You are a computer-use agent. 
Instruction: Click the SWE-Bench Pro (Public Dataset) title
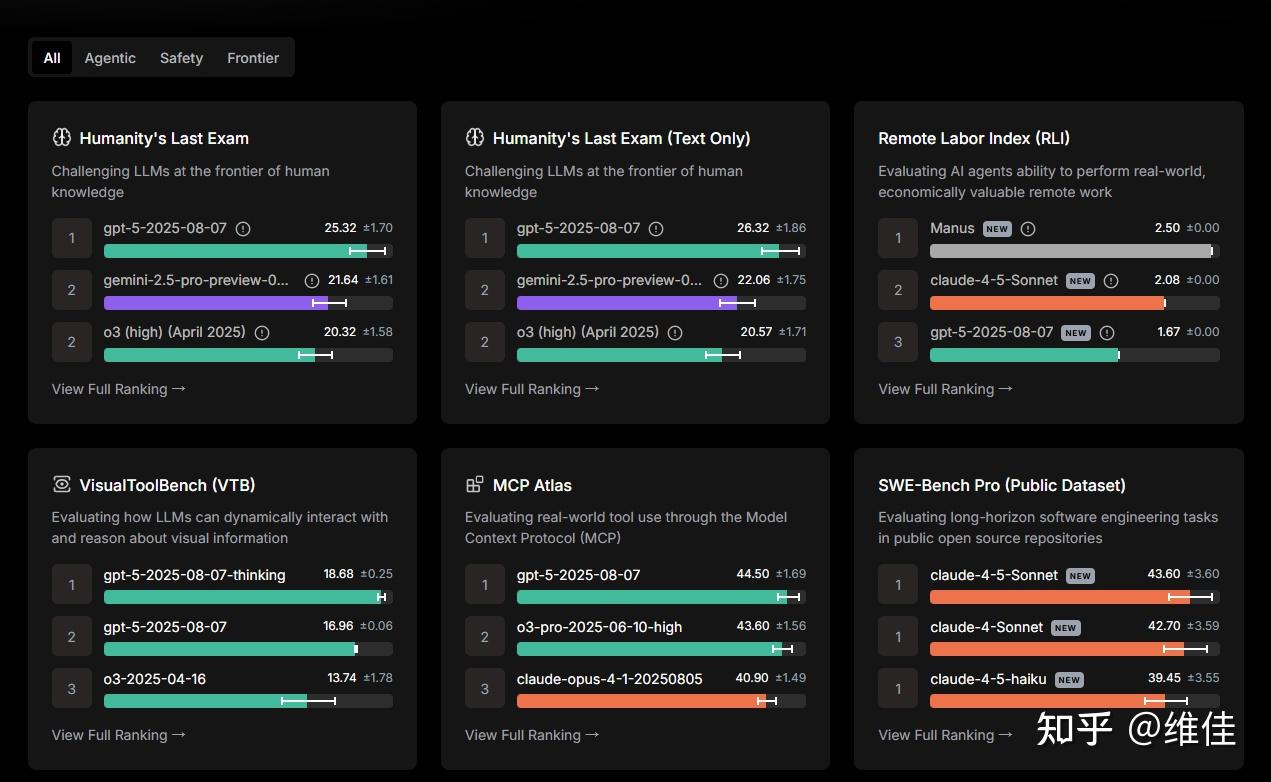[1002, 485]
